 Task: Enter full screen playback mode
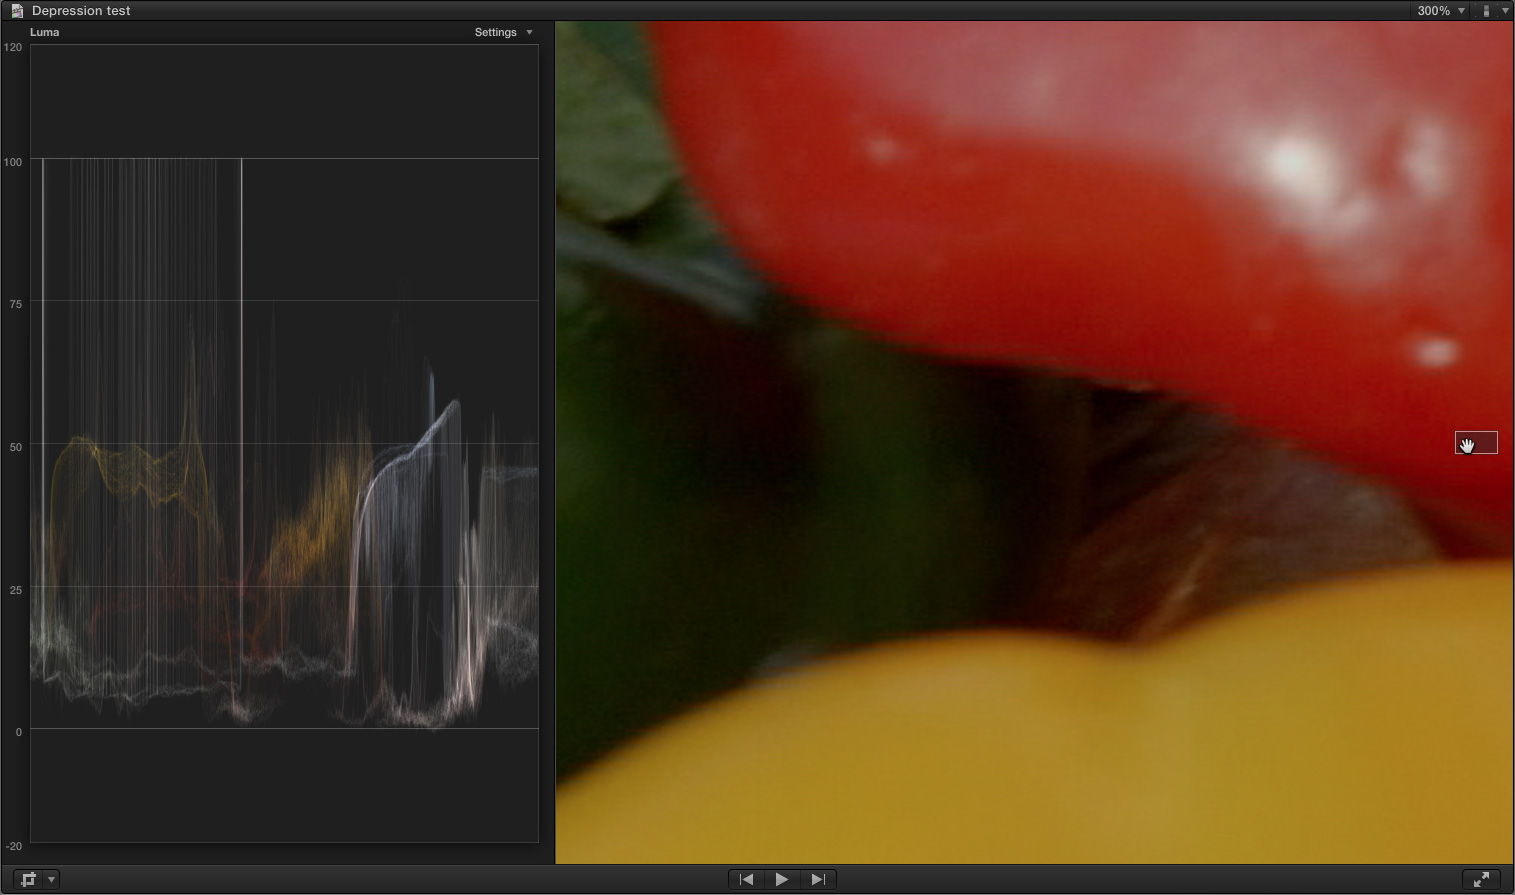pos(1481,879)
